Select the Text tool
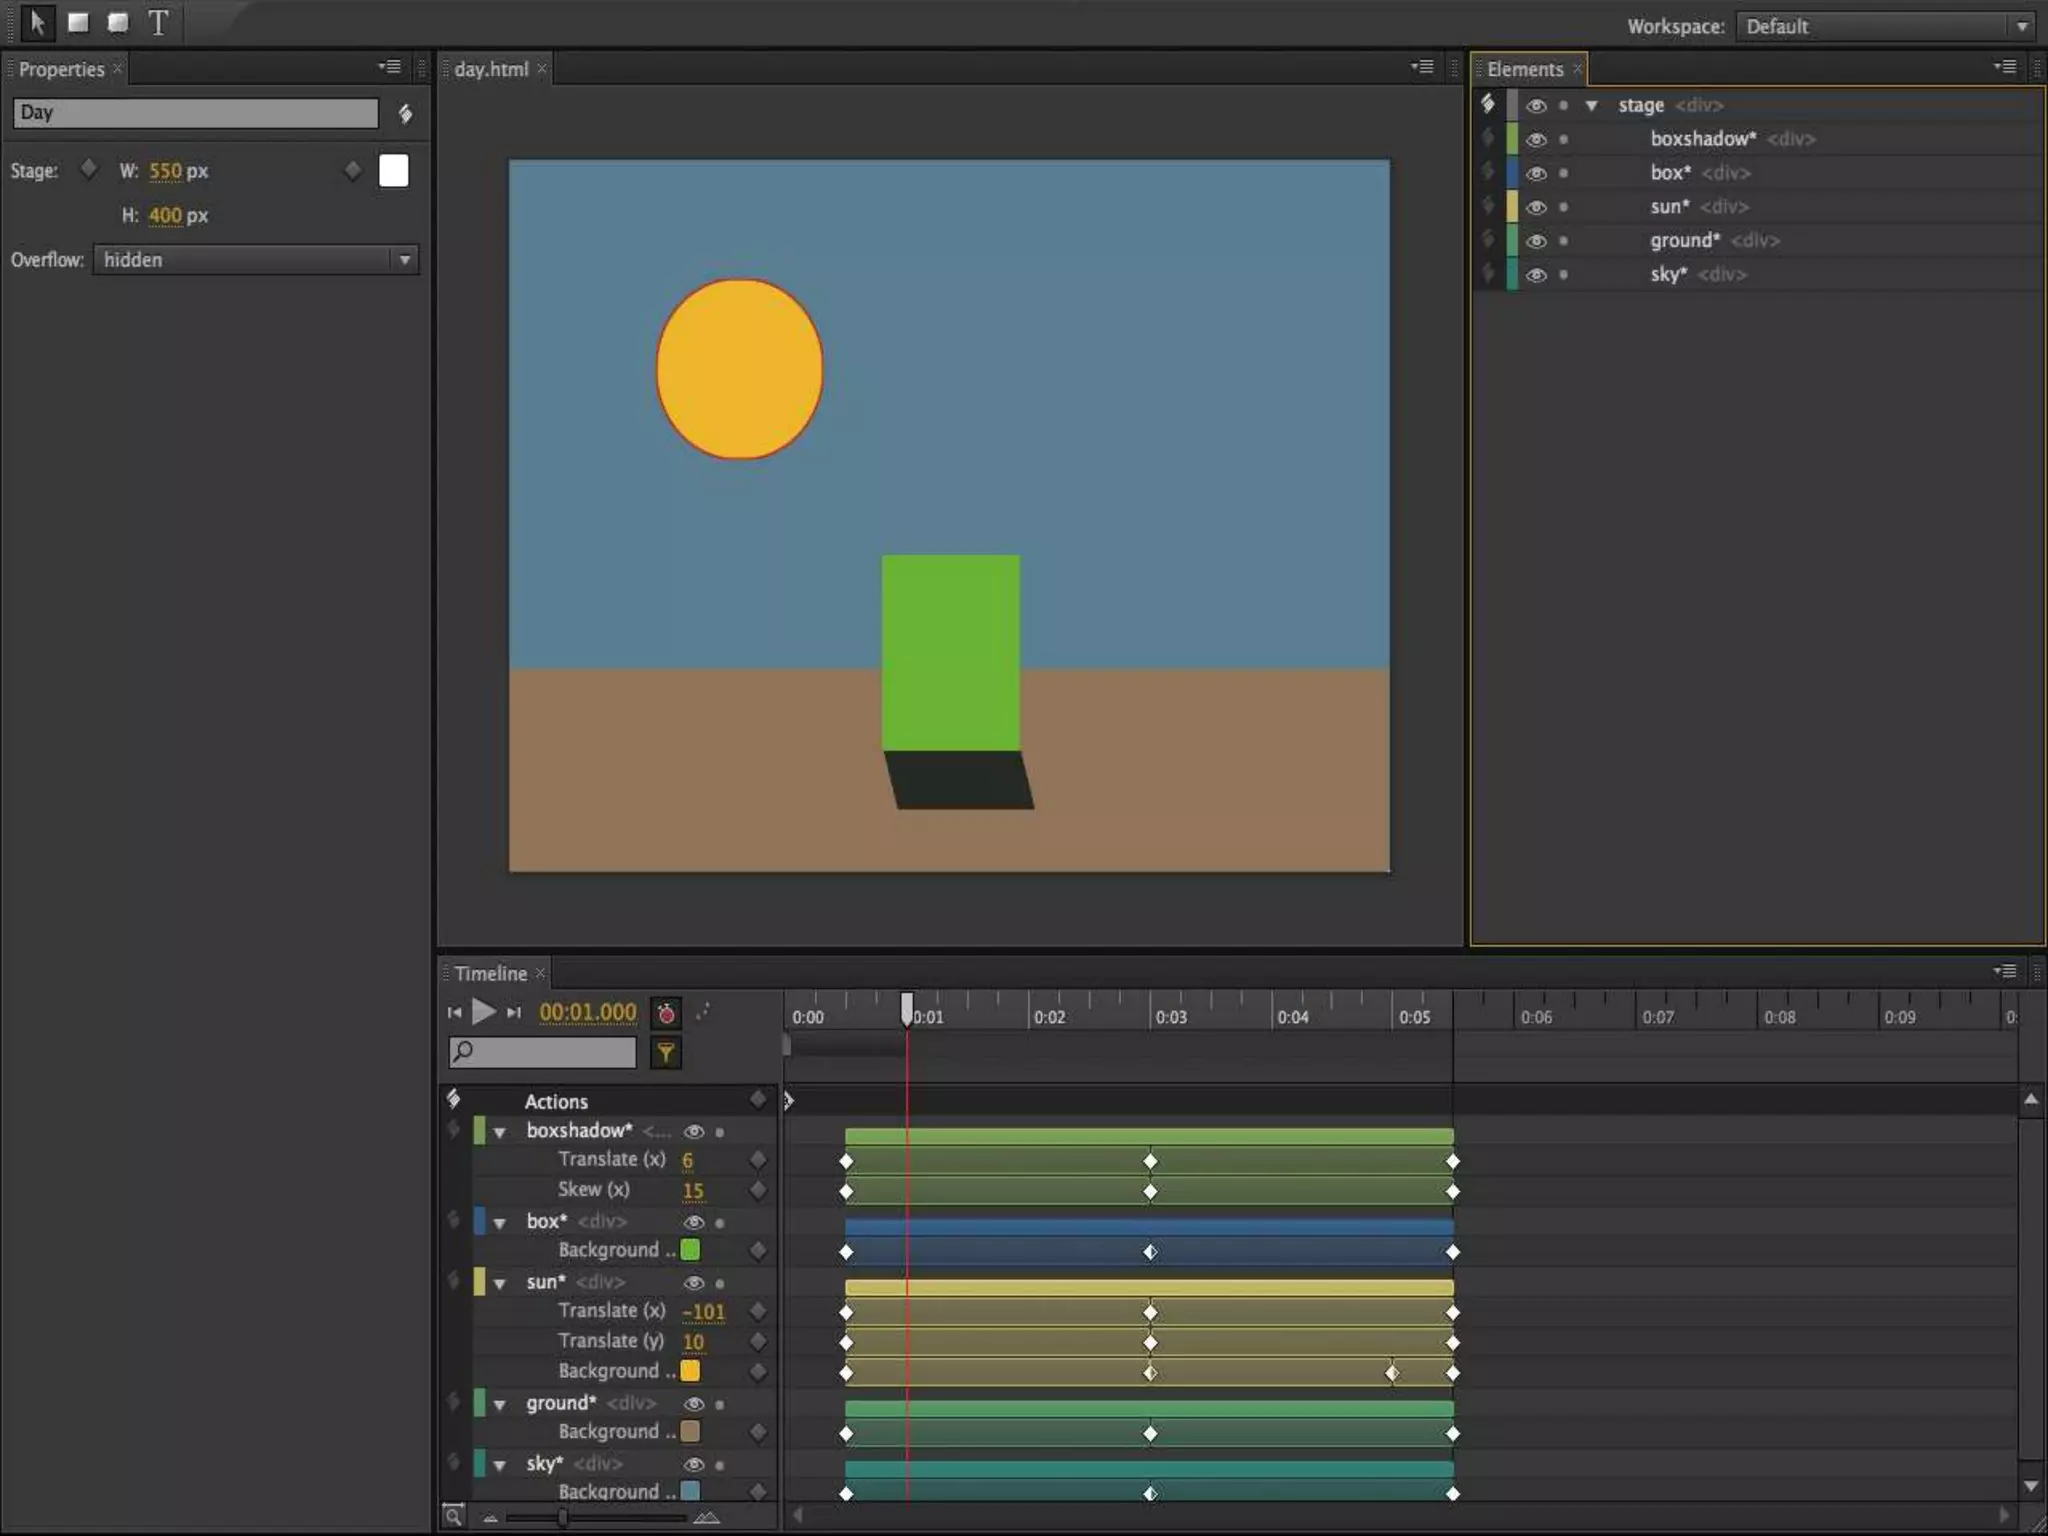Viewport: 2048px width, 1536px height. [158, 22]
